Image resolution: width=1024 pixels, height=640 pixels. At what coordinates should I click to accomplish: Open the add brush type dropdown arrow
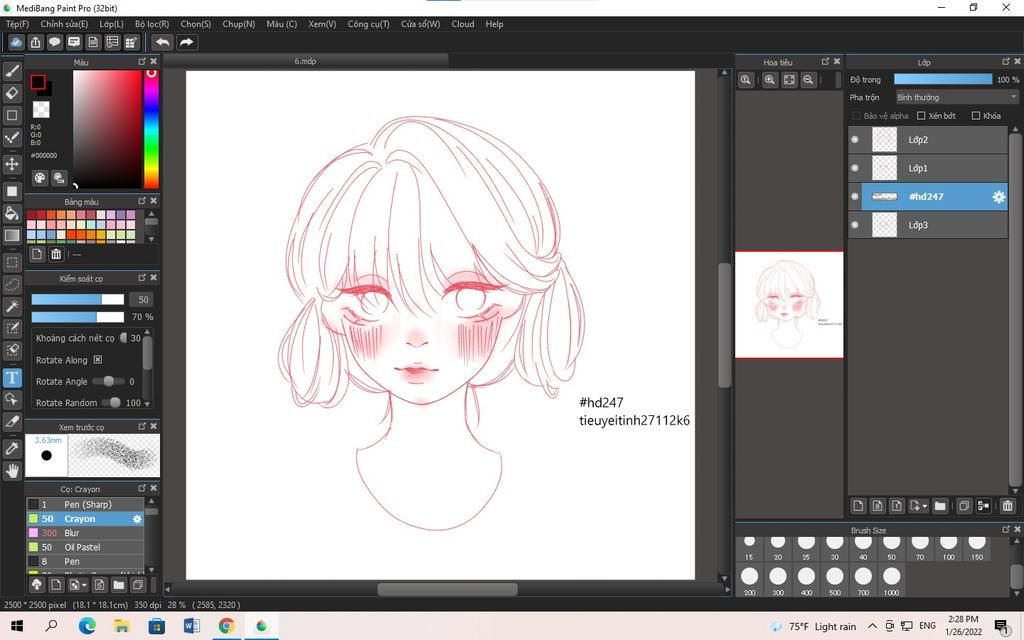coord(78,584)
